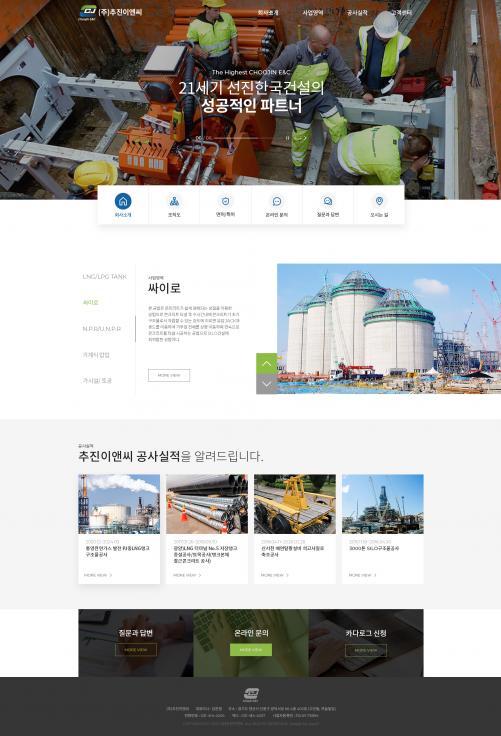Click MORE VIEW under 카다로그 신청

pyautogui.click(x=366, y=650)
